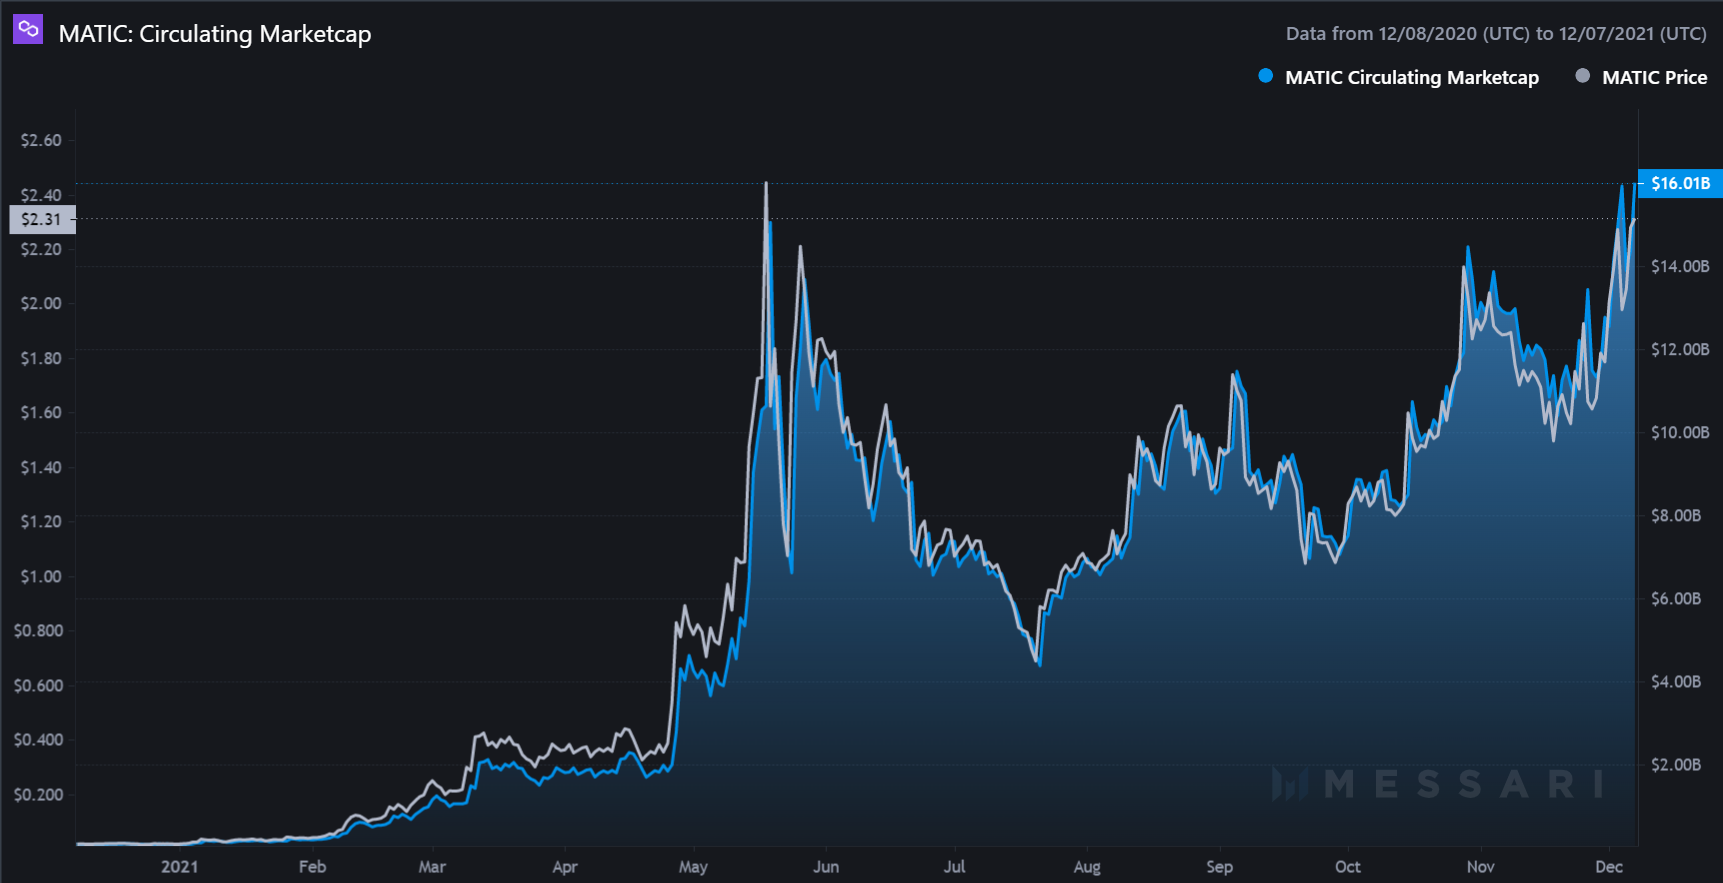The image size is (1723, 883).
Task: Click the 2021 label on time axis
Action: (180, 866)
